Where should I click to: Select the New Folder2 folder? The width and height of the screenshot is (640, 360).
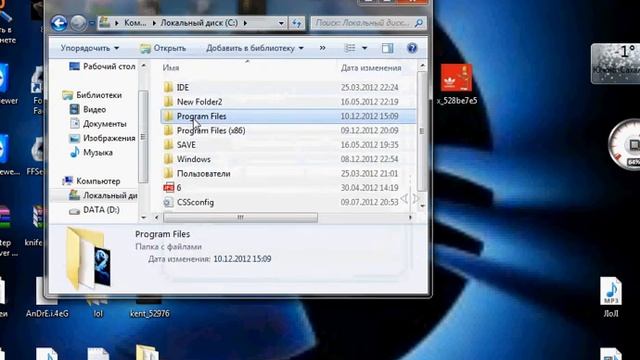(199, 102)
